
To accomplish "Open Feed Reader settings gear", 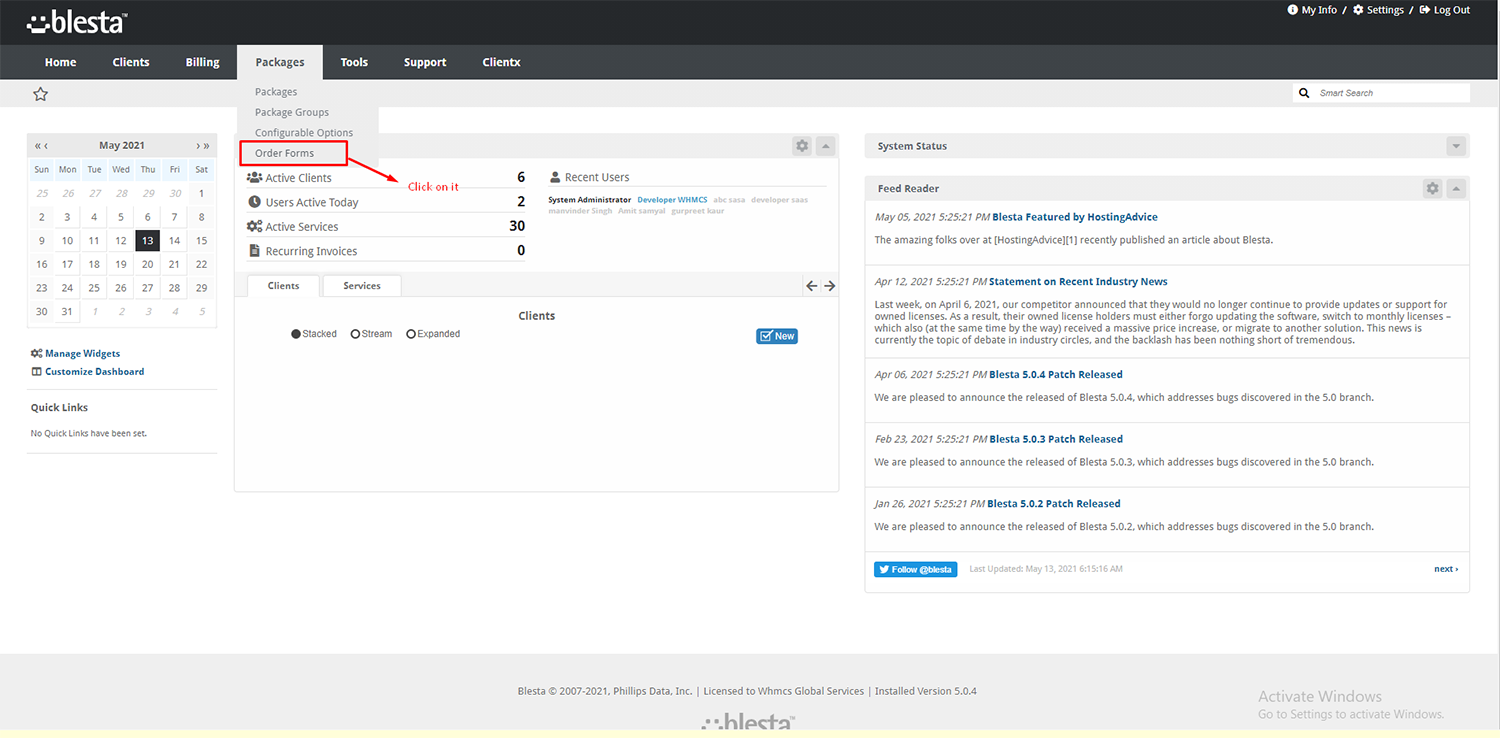I will pos(1433,188).
